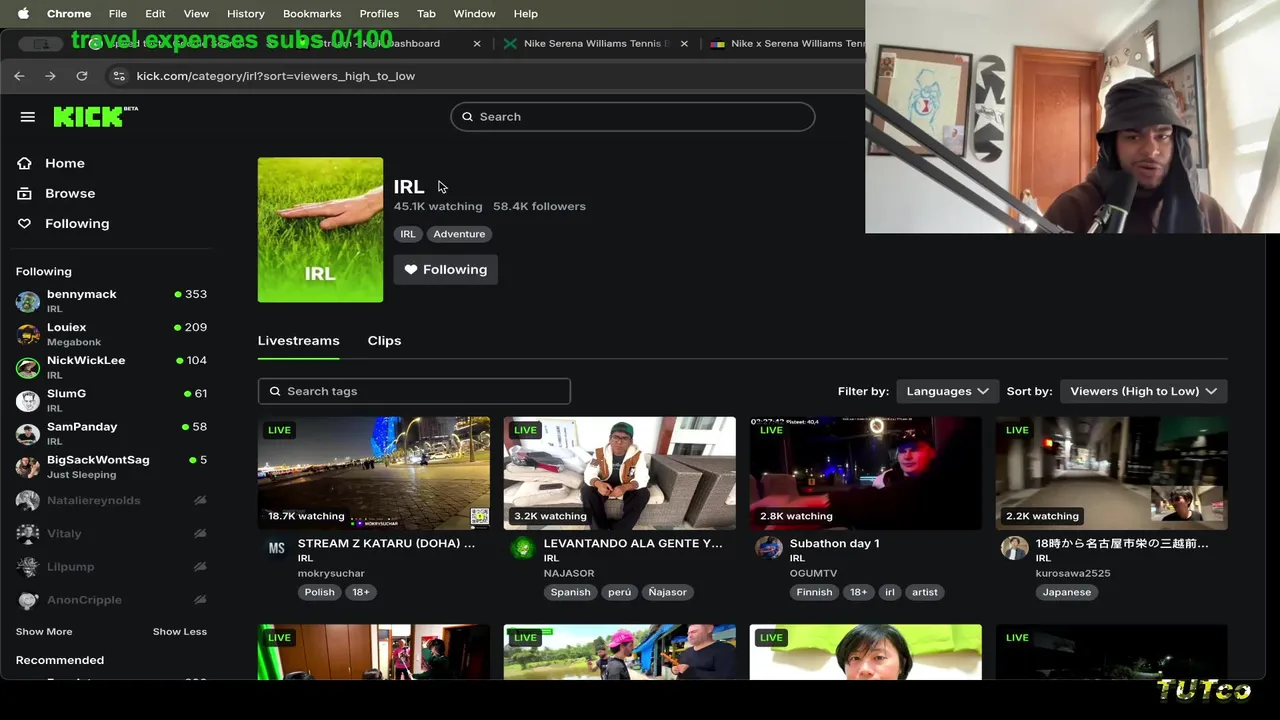Click Nataliereynolds offline avatar

click(x=28, y=500)
